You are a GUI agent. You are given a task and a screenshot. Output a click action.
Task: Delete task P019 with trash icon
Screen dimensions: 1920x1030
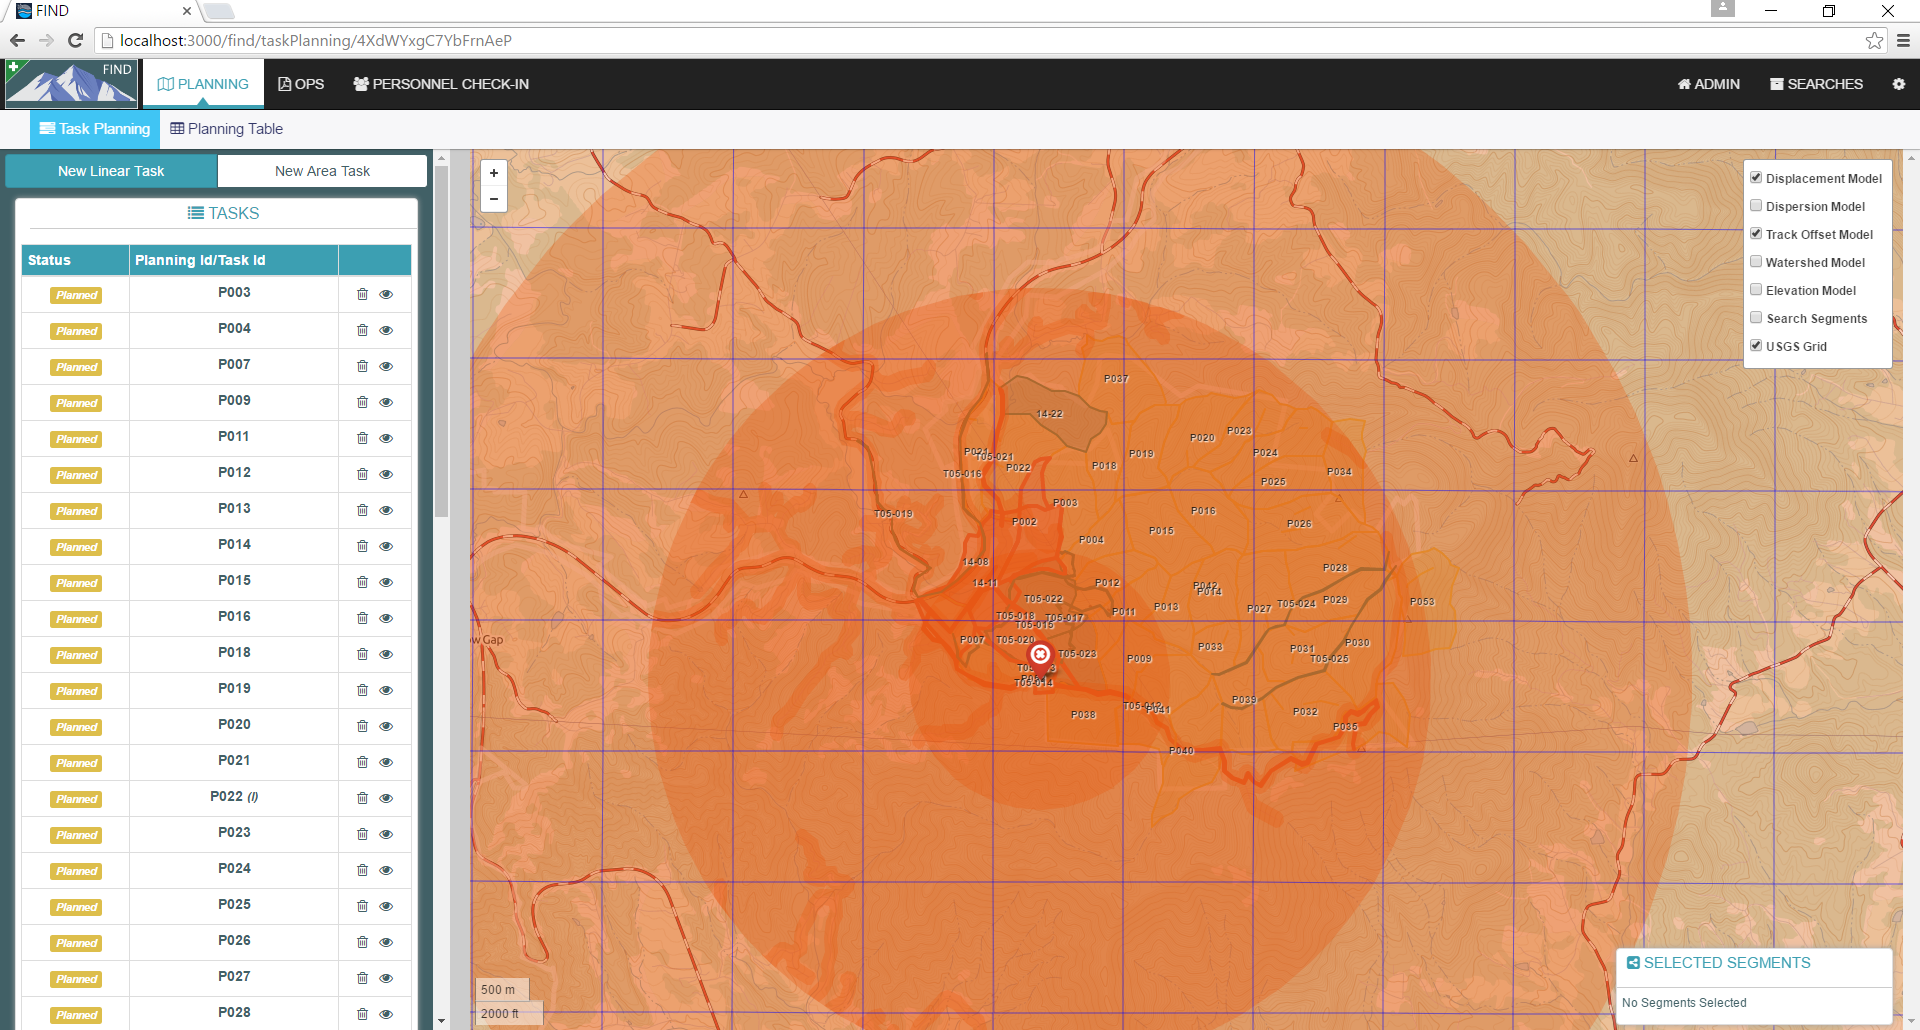pyautogui.click(x=362, y=690)
